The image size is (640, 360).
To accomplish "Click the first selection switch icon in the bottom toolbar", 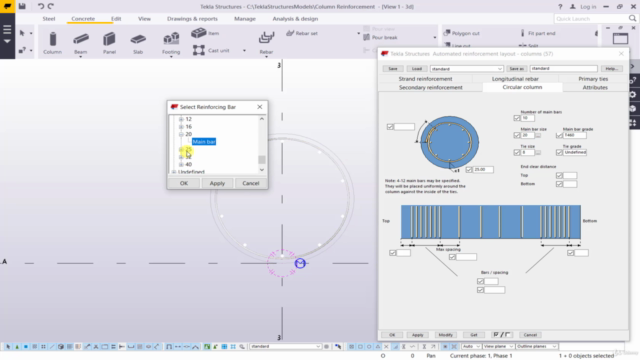I will (8, 347).
